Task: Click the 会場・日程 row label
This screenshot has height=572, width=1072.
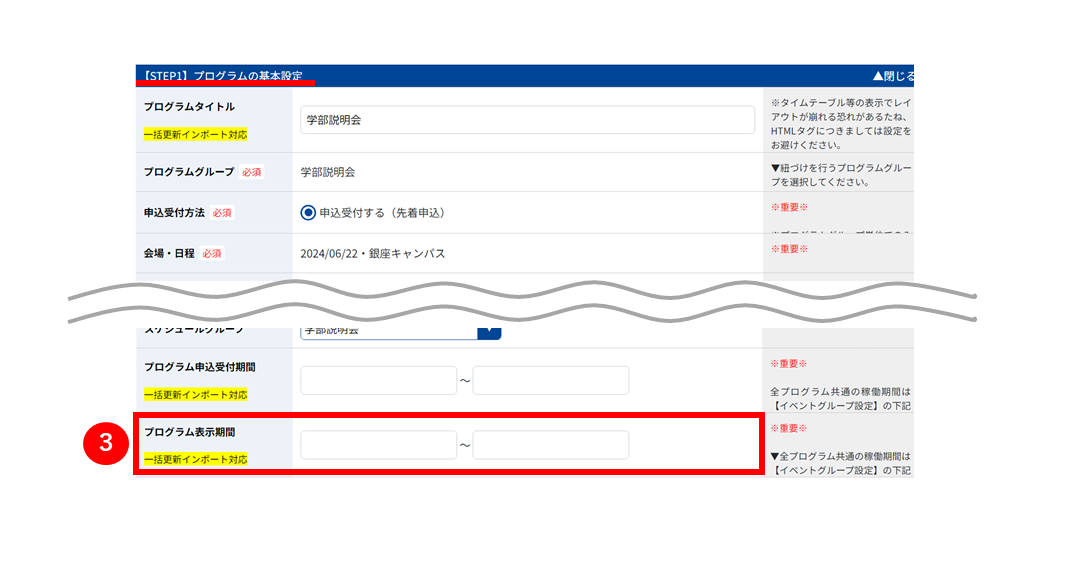Action: 169,254
